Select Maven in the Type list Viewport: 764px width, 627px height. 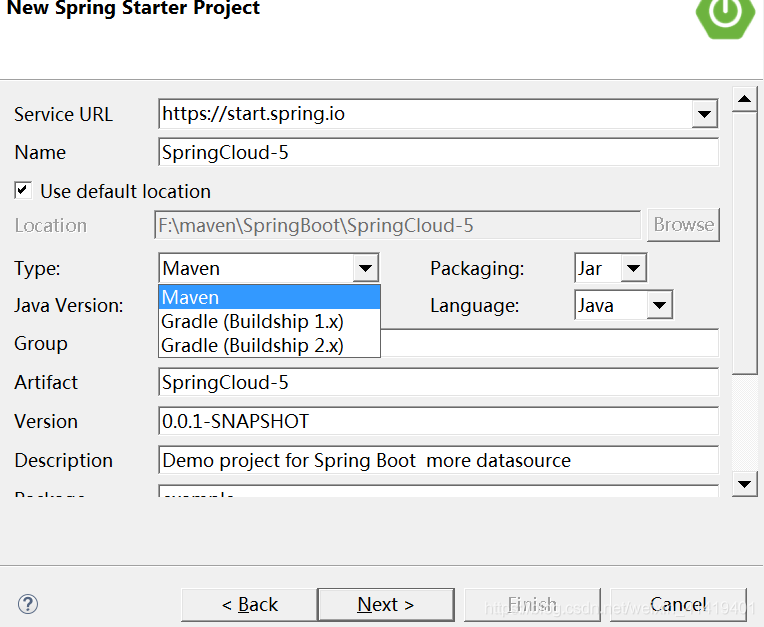point(269,297)
